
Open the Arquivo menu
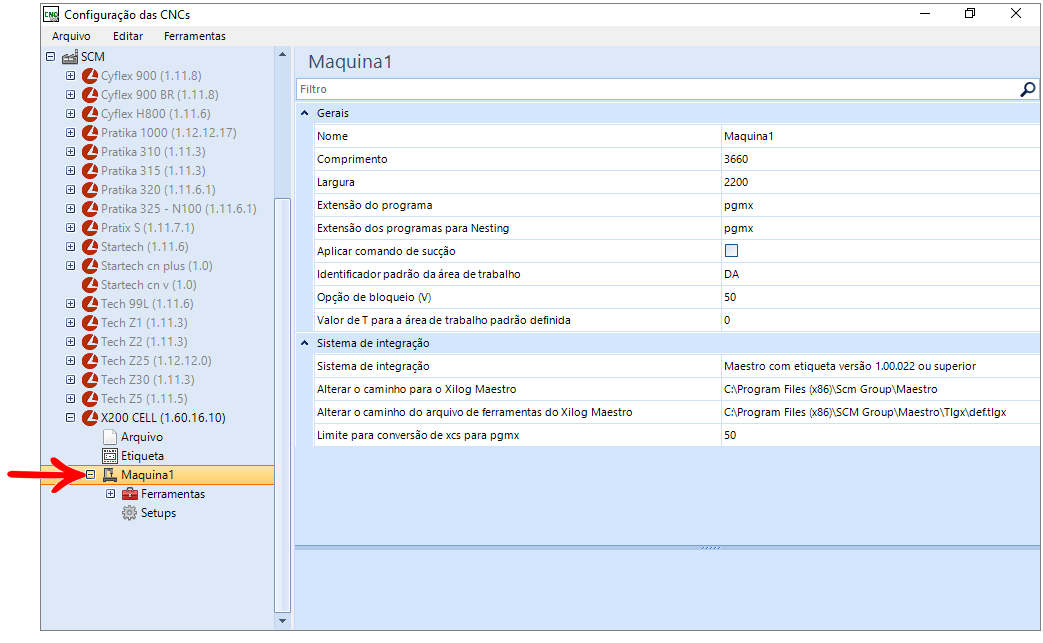(71, 36)
